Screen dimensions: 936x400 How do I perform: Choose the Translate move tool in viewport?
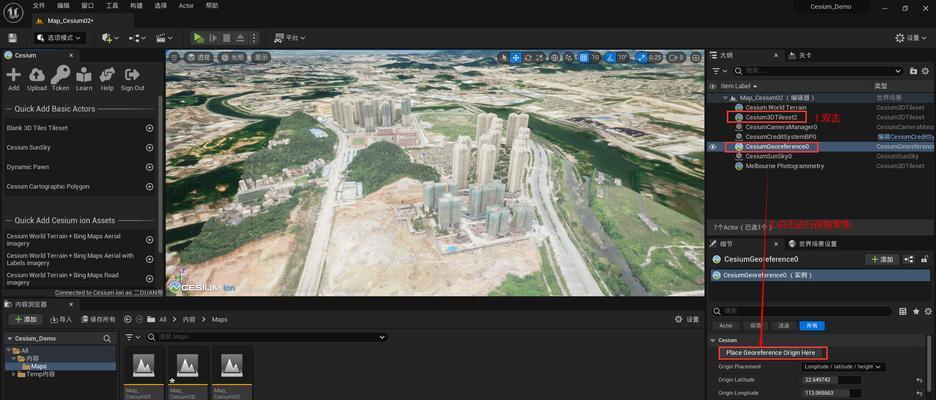(516, 58)
